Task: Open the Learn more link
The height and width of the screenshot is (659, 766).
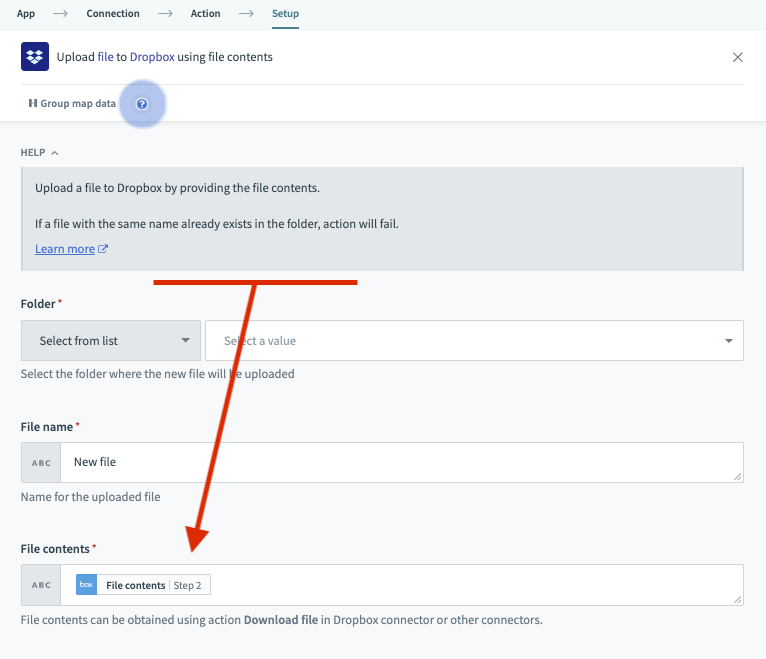Action: click(x=65, y=249)
